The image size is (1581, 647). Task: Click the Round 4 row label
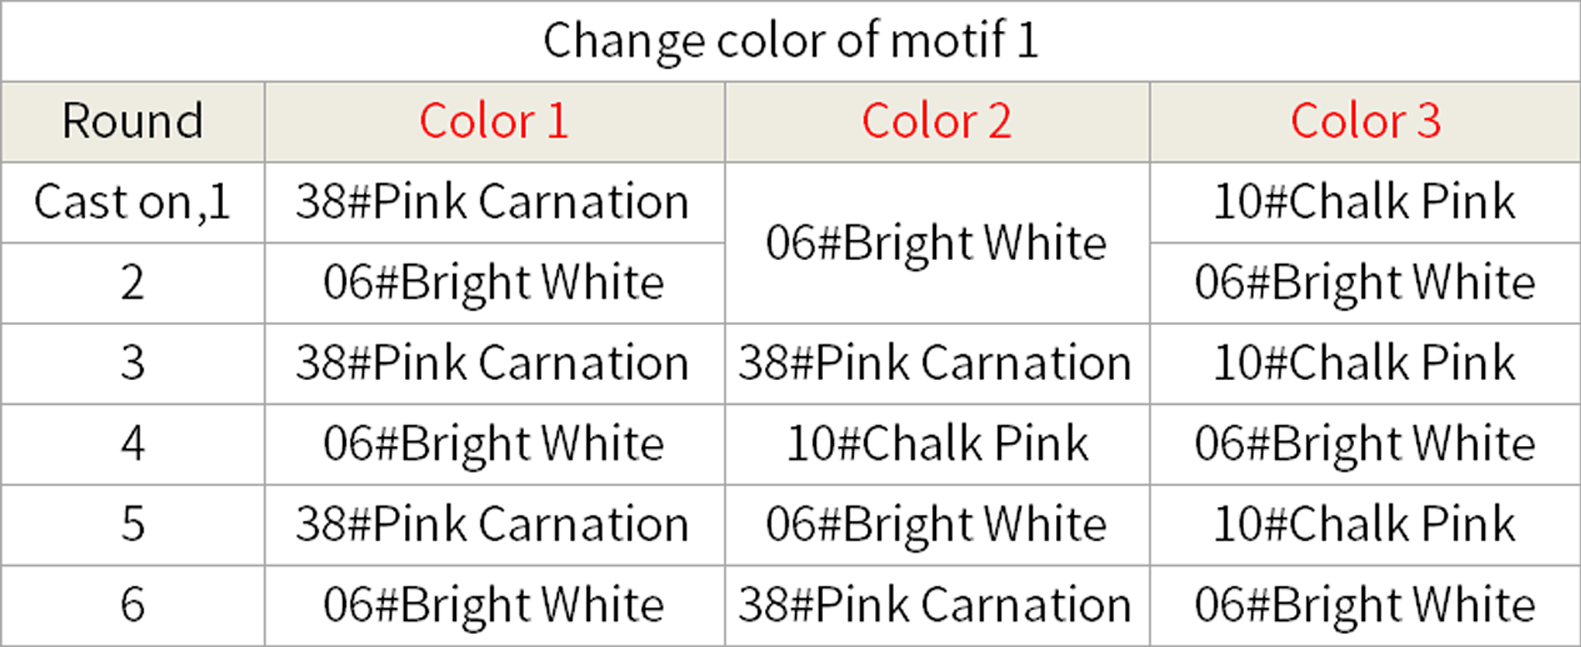[x=133, y=445]
